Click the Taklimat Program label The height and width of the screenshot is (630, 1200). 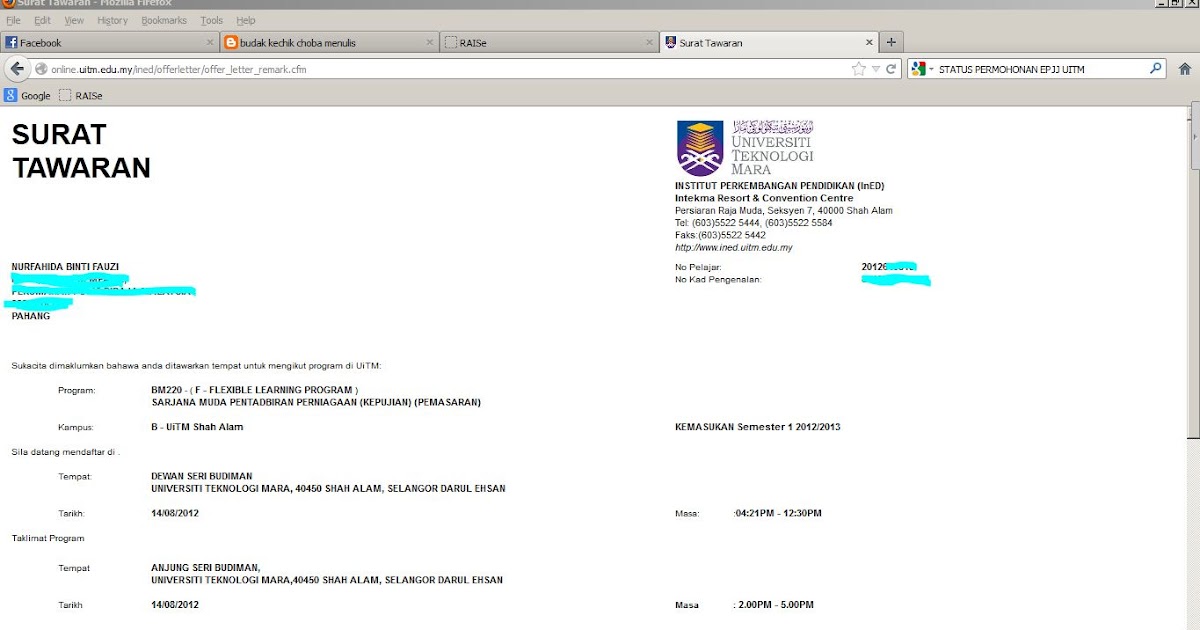point(48,538)
